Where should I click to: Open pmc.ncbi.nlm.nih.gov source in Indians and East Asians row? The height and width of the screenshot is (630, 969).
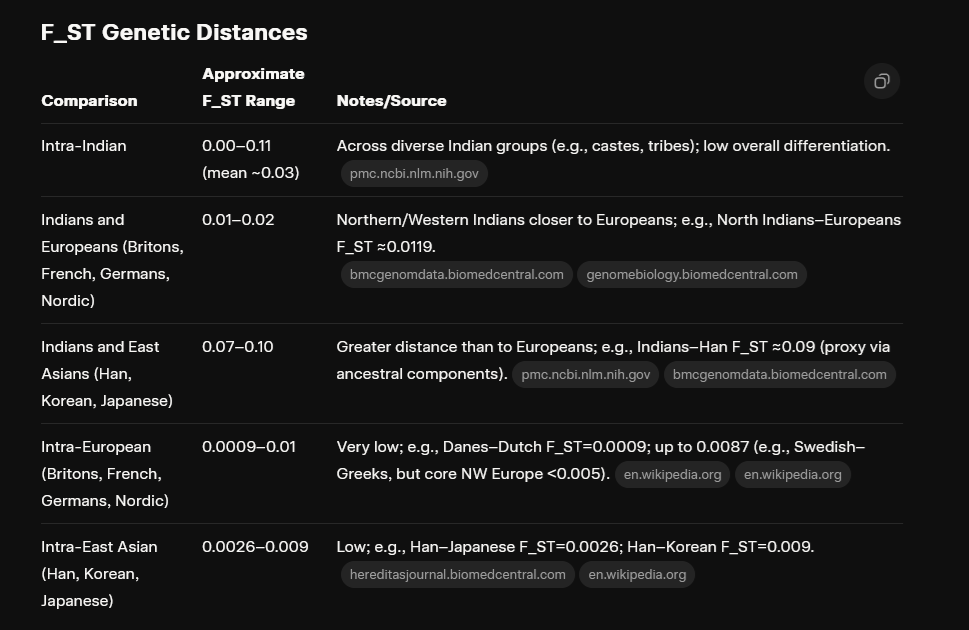pyautogui.click(x=585, y=375)
